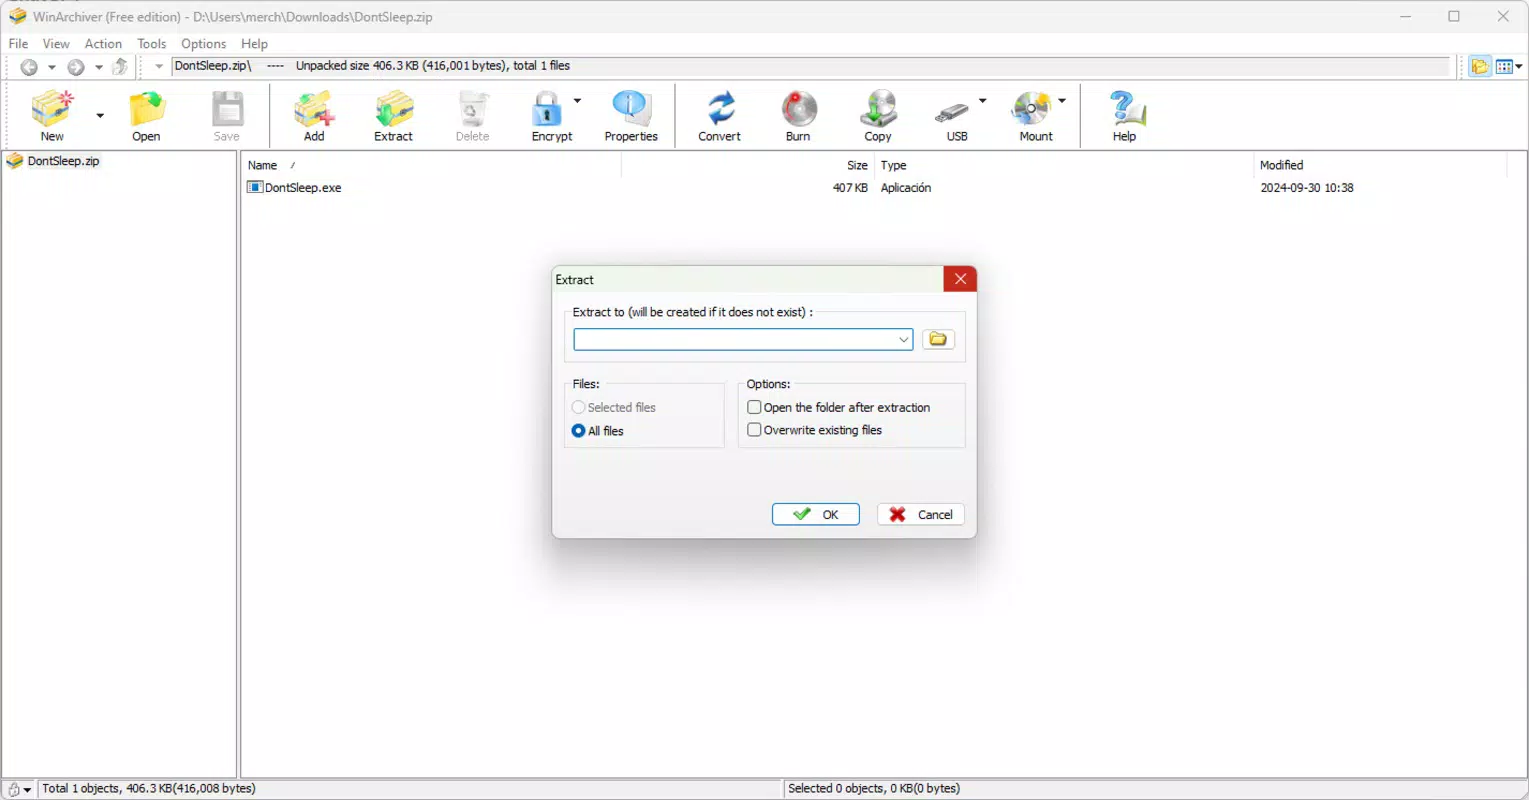Click the Selected 0 objects status text
This screenshot has width=1529, height=800.
874,789
